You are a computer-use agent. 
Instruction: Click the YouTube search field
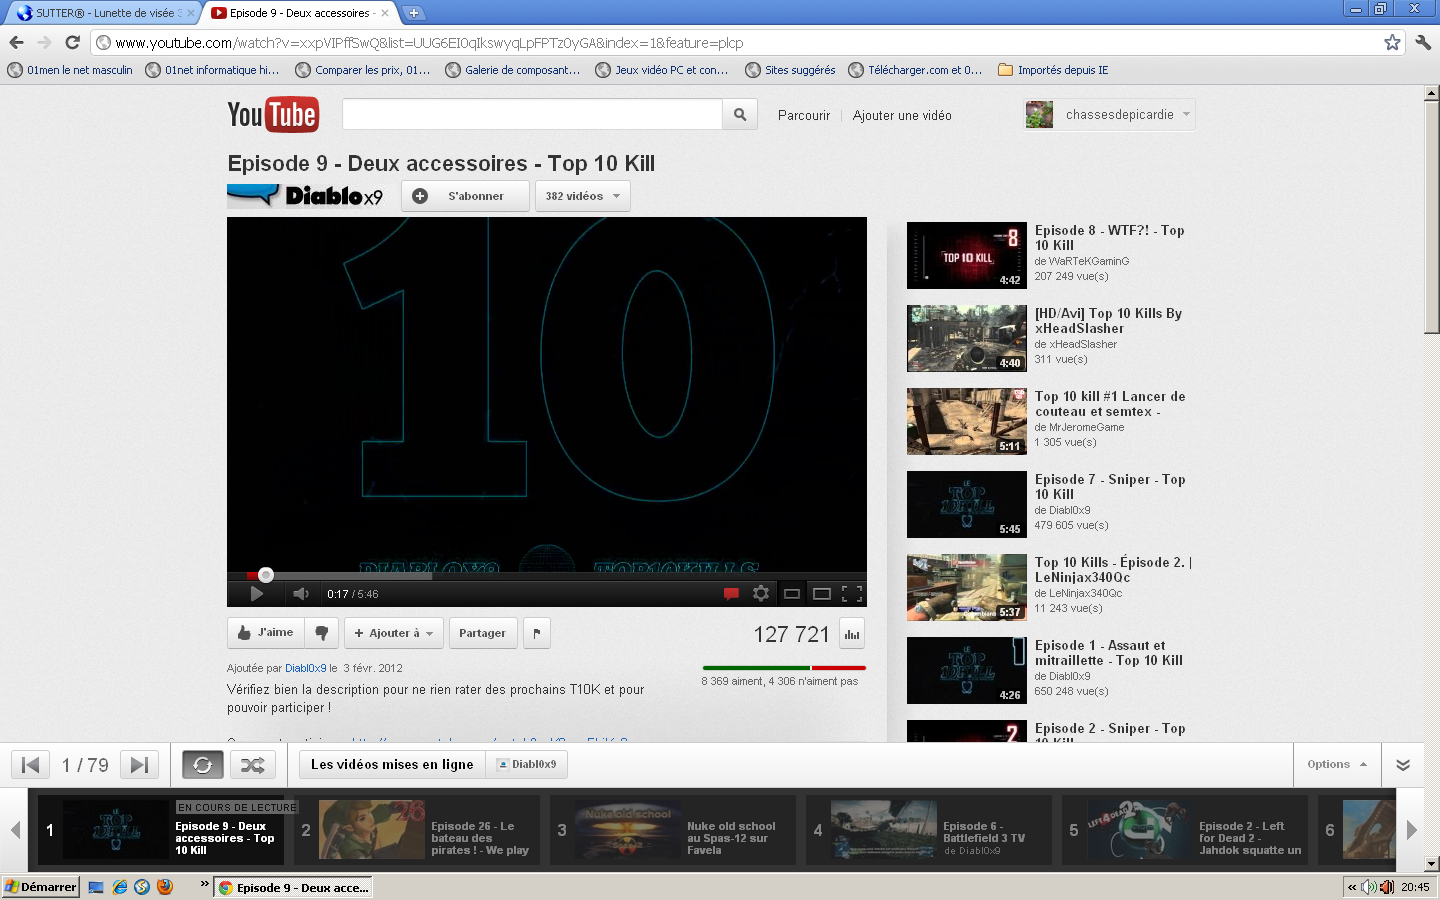532,115
